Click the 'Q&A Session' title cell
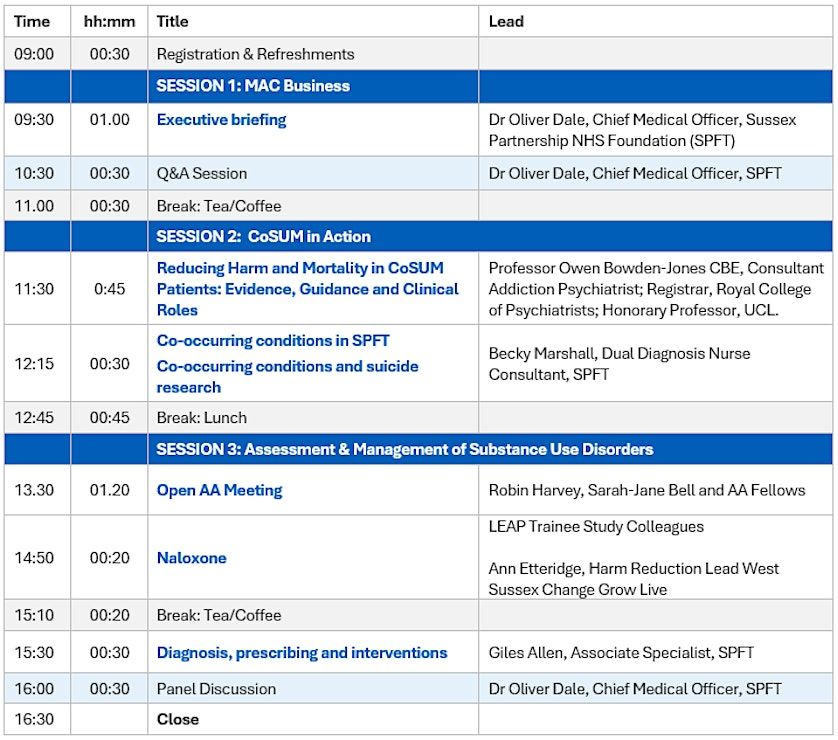Viewport: 838px width, 740px height. [201, 174]
